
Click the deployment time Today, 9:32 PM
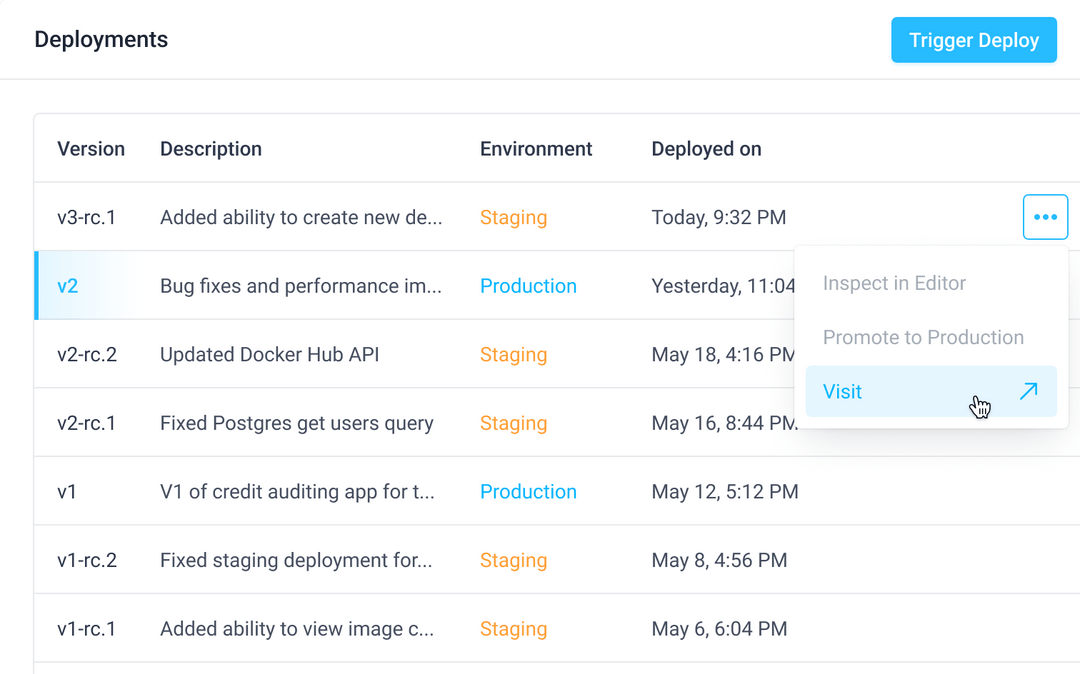coord(719,217)
